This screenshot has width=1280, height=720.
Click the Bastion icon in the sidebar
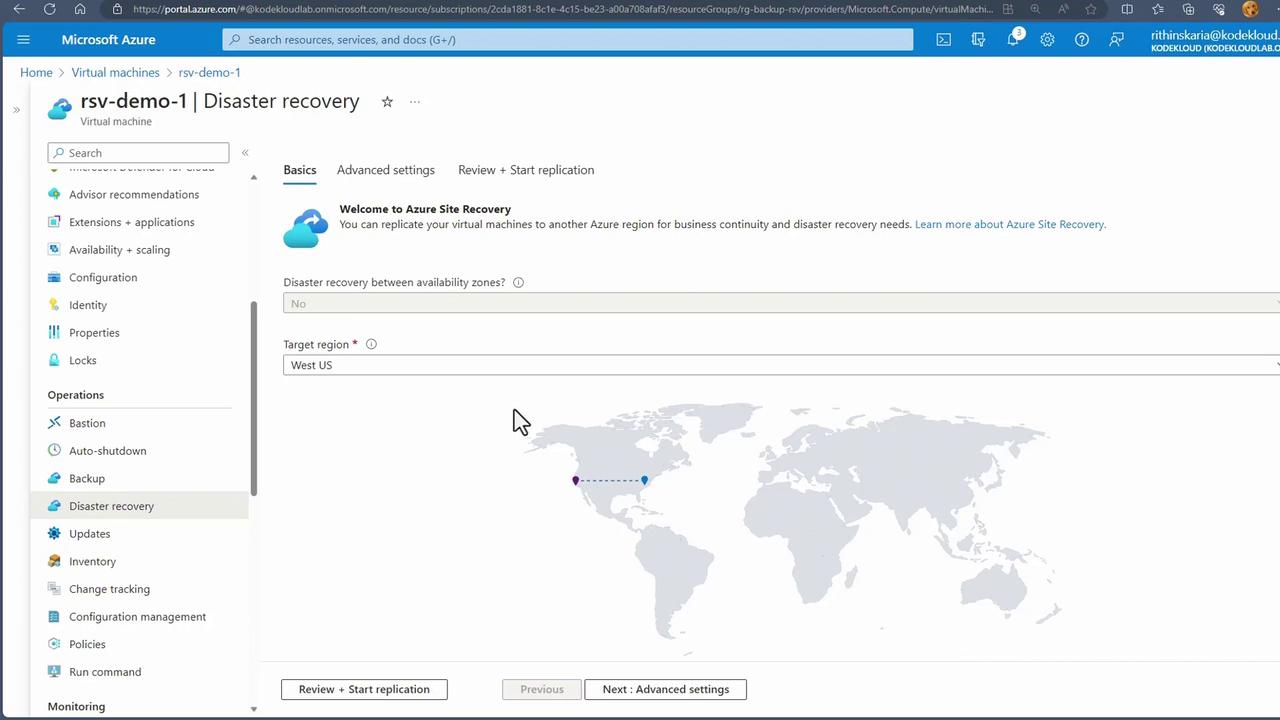pyautogui.click(x=54, y=423)
